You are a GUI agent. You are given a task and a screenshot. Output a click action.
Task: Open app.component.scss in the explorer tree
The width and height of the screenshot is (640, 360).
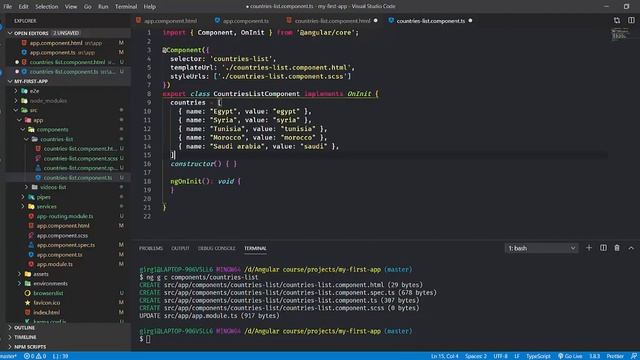62,236
